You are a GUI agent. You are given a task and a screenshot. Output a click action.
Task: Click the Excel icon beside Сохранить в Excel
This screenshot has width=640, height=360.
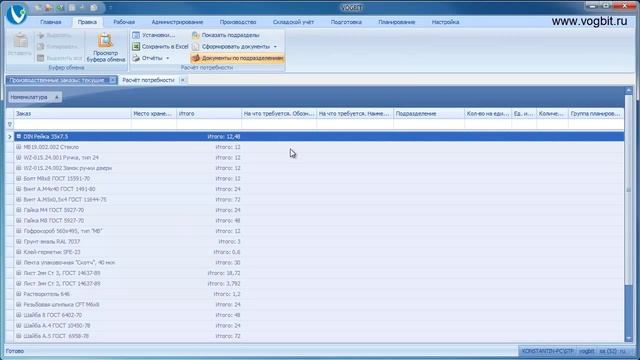(x=136, y=47)
